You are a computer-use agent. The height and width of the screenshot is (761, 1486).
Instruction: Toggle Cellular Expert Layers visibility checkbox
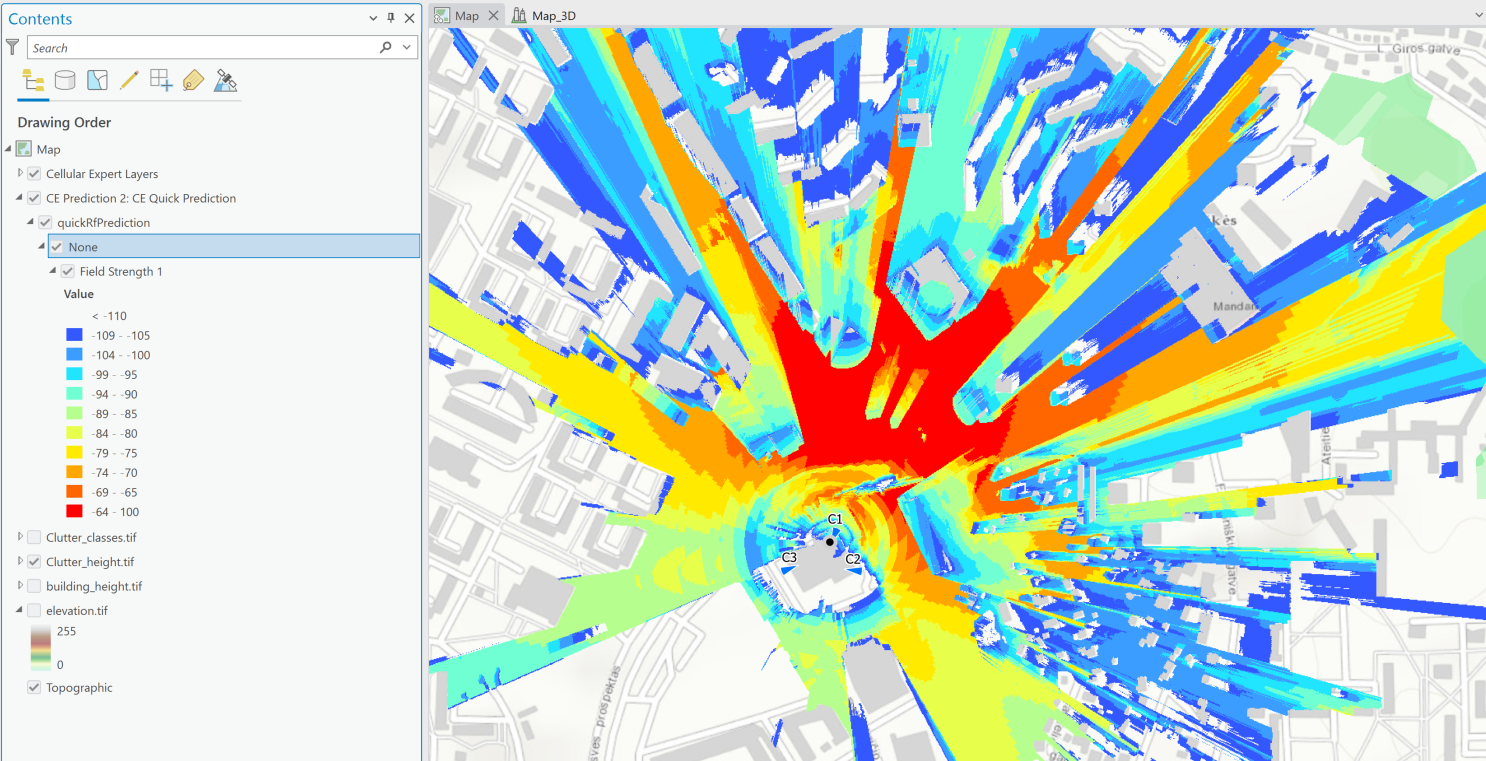click(34, 174)
